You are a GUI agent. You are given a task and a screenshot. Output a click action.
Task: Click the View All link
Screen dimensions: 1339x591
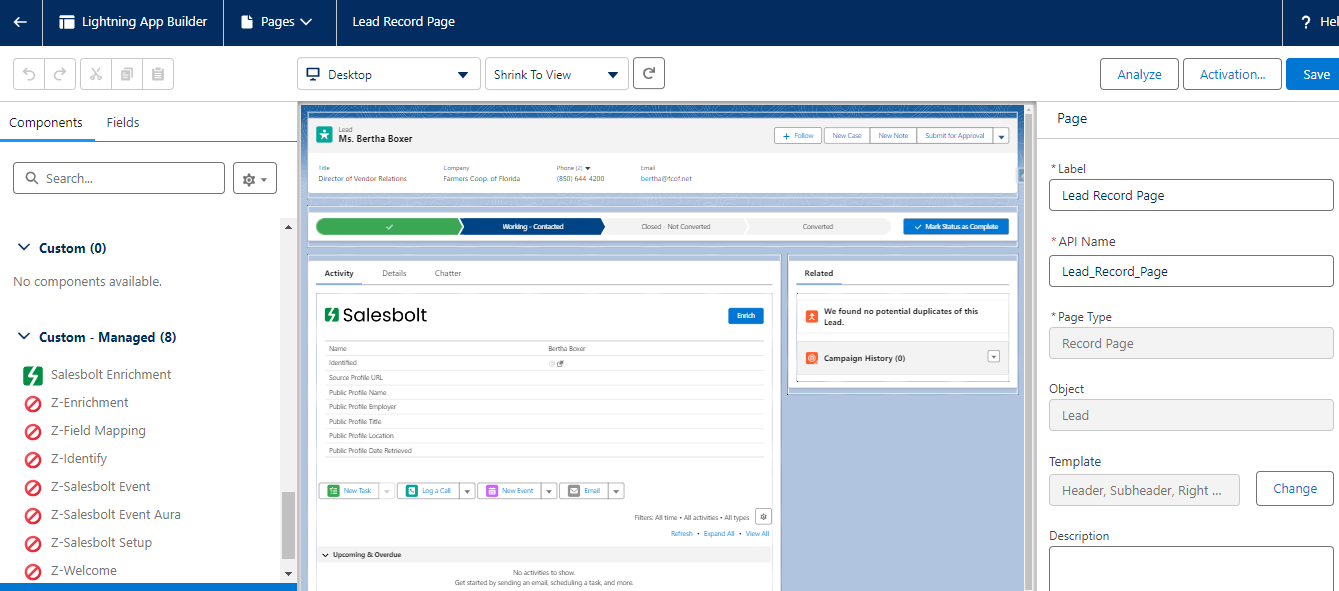click(757, 534)
